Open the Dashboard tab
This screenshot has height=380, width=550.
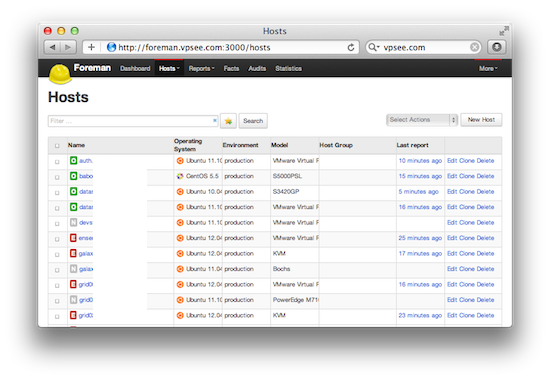135,68
